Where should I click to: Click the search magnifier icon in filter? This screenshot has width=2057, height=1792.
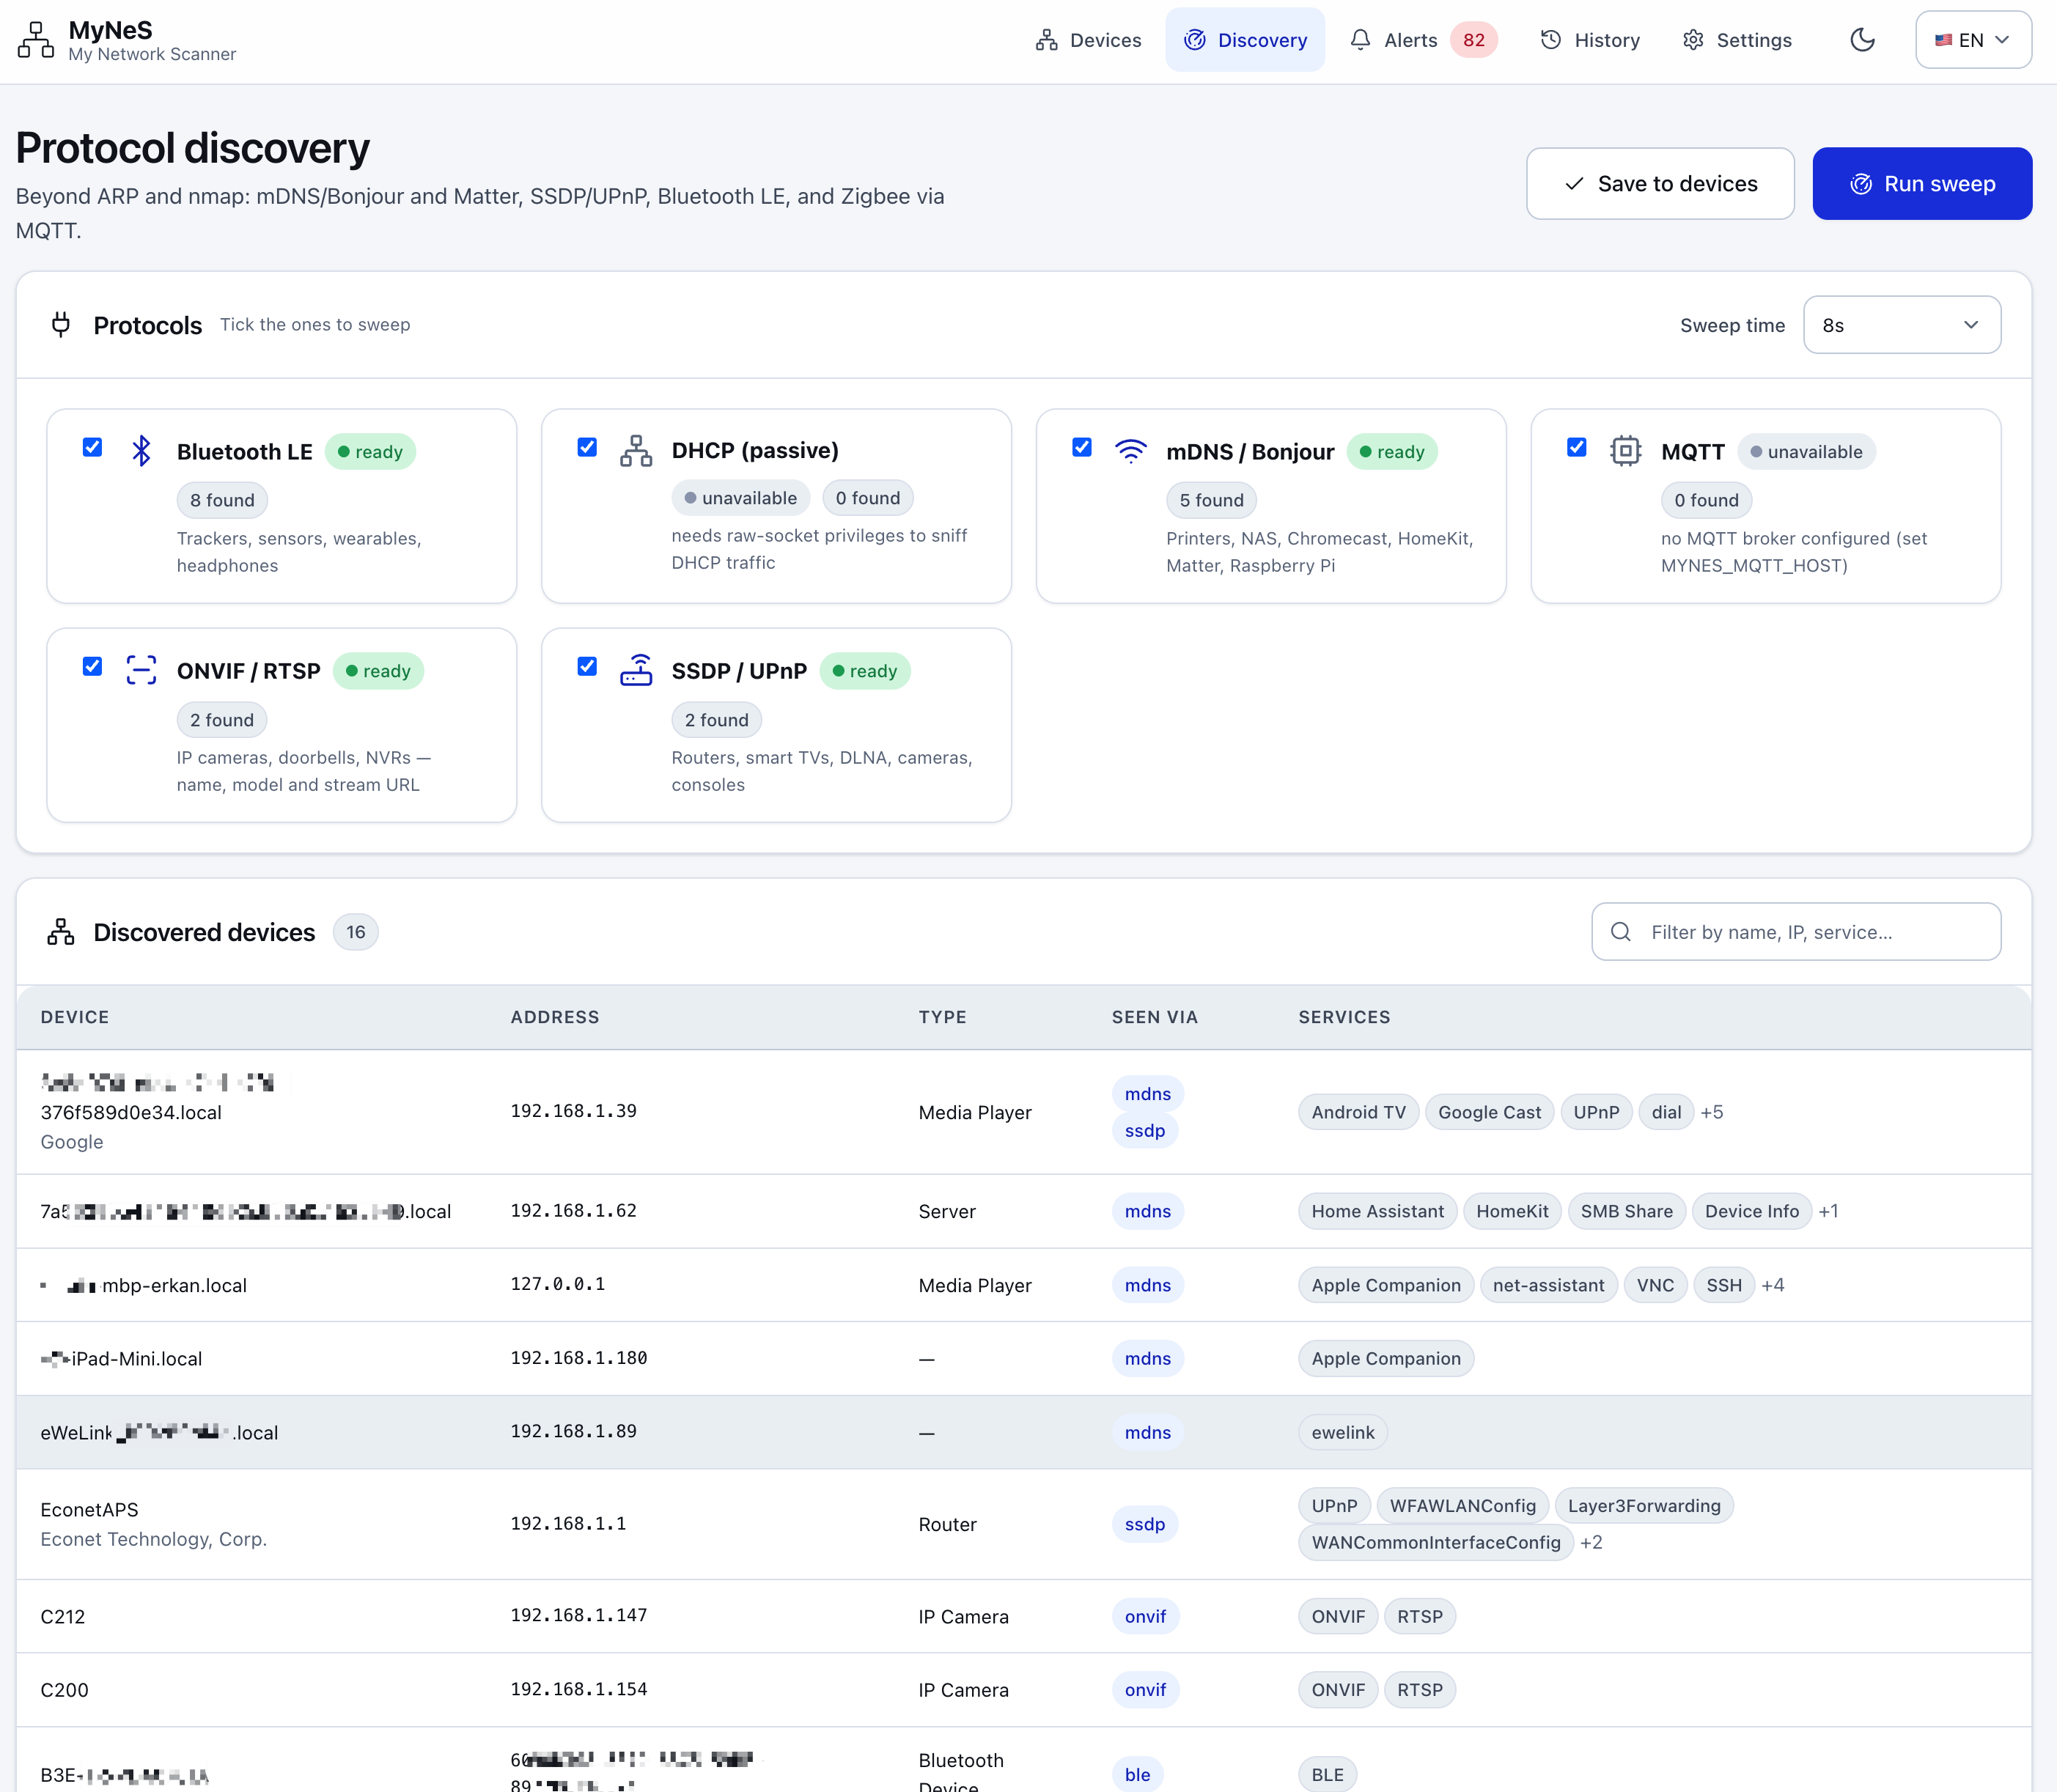point(1621,932)
